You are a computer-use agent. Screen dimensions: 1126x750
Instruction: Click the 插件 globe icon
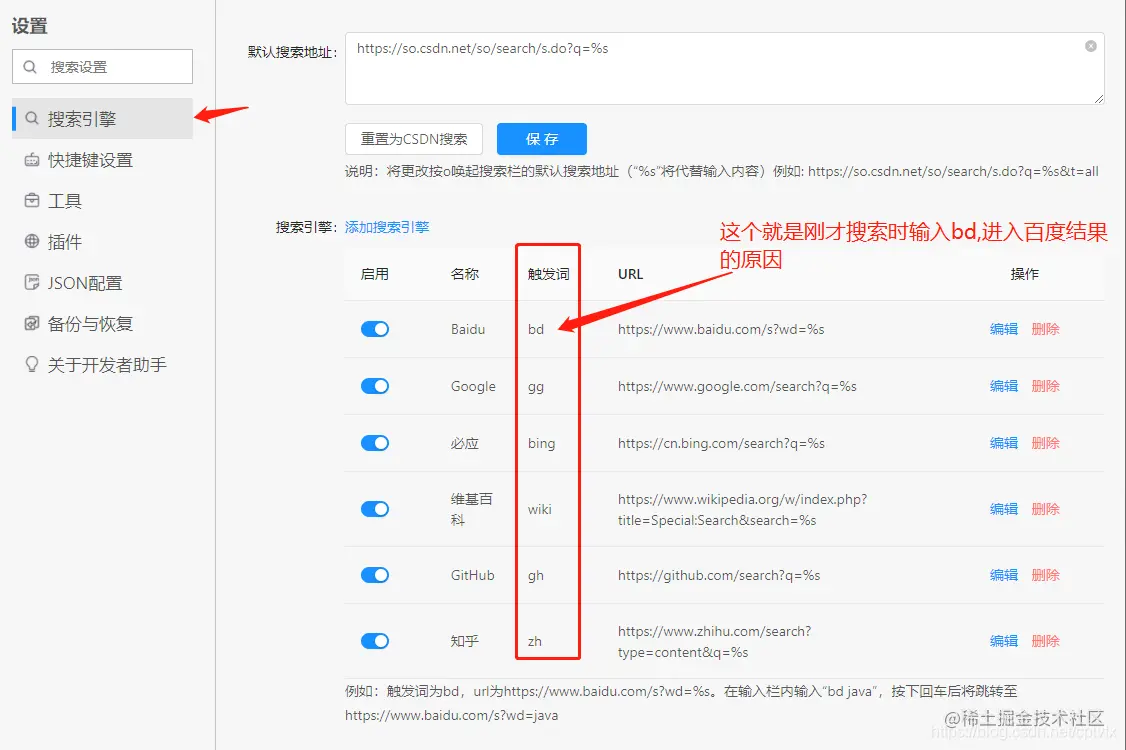32,241
